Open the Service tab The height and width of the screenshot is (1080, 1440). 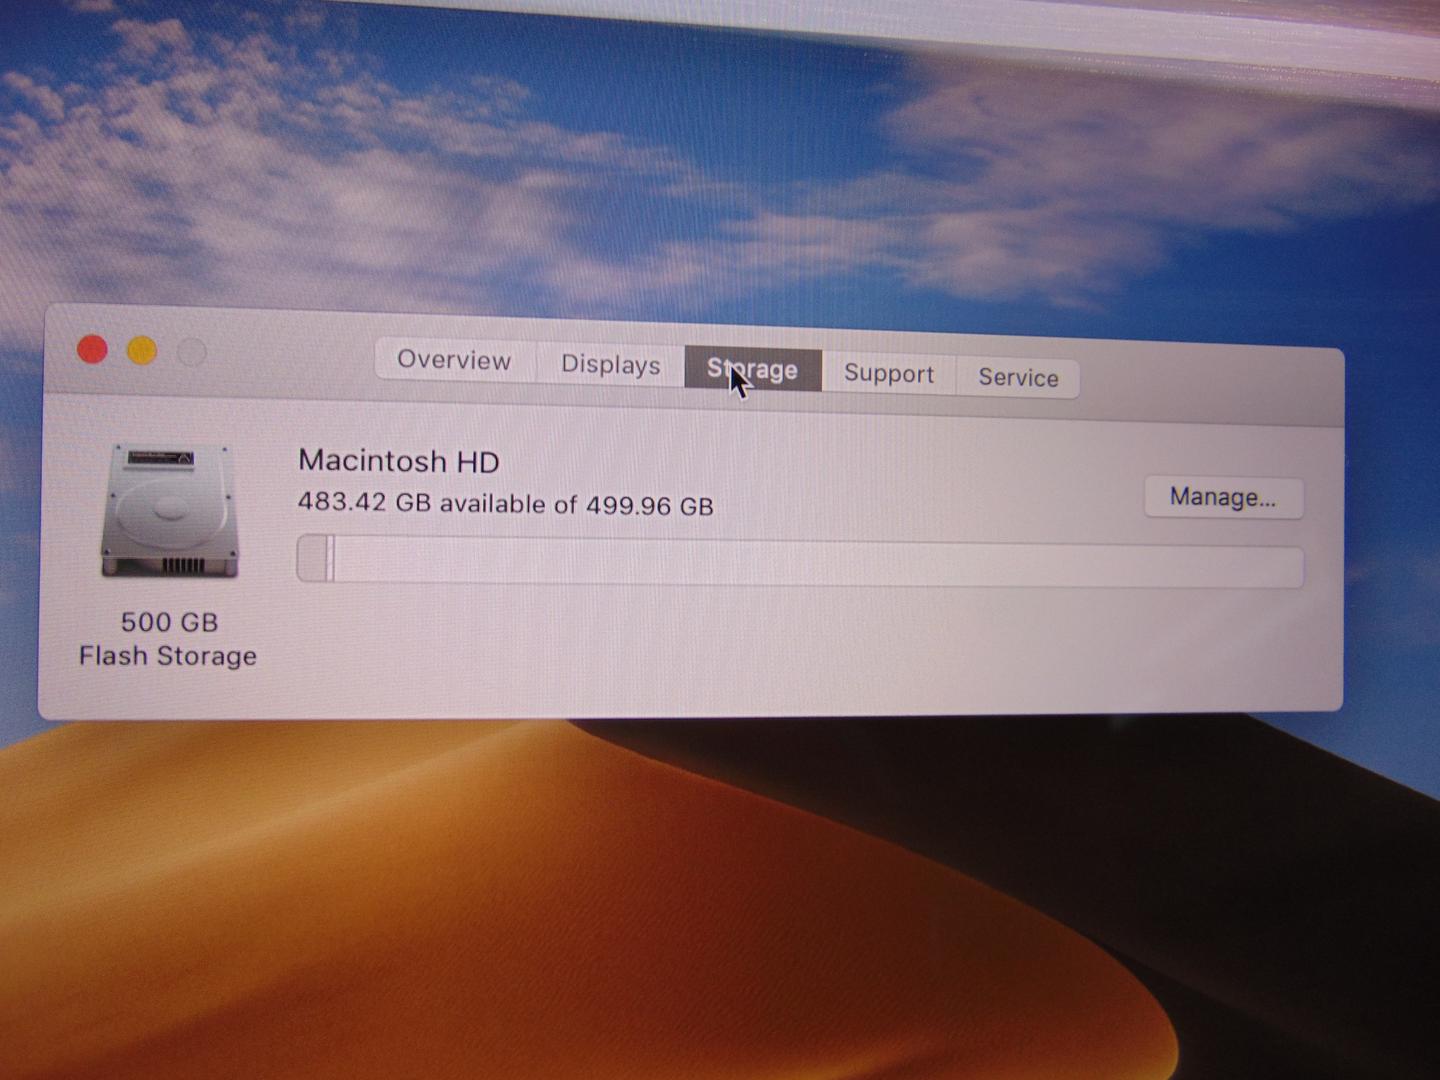point(1018,377)
